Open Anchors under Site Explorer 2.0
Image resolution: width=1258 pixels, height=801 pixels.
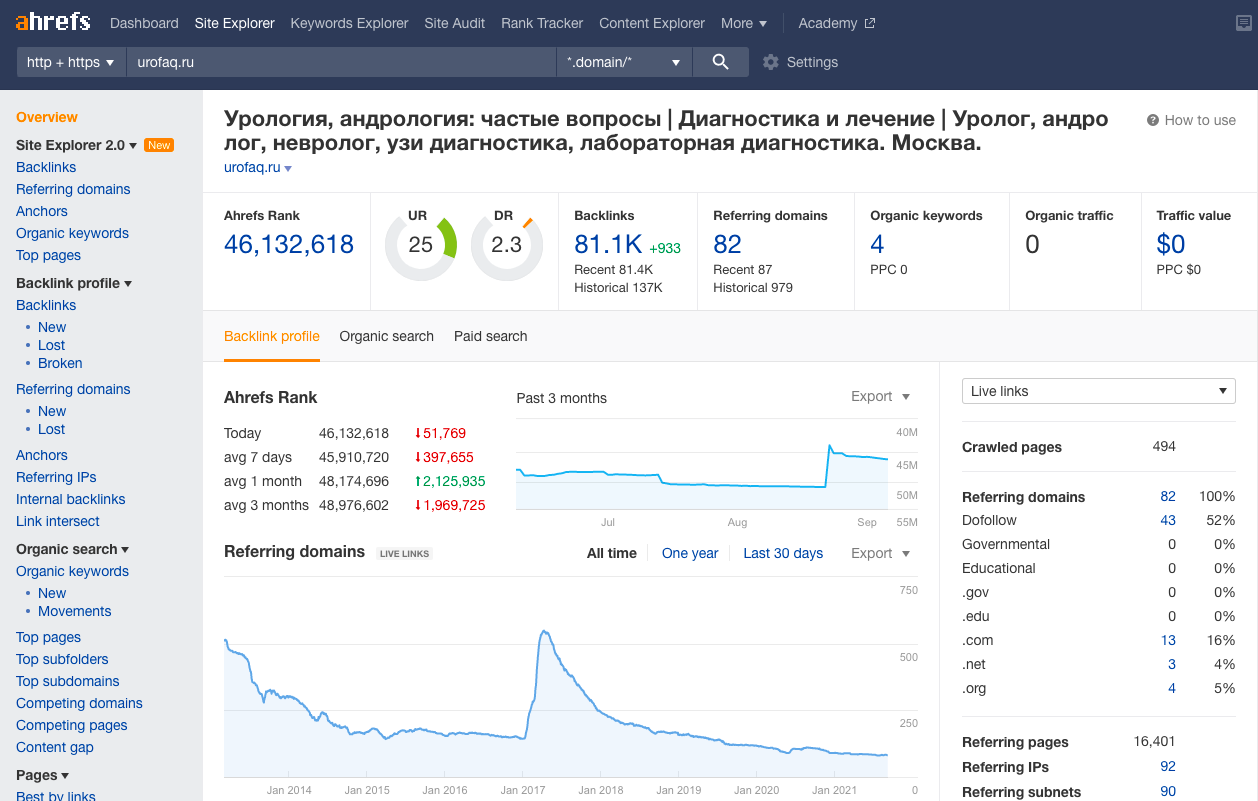[x=42, y=211]
